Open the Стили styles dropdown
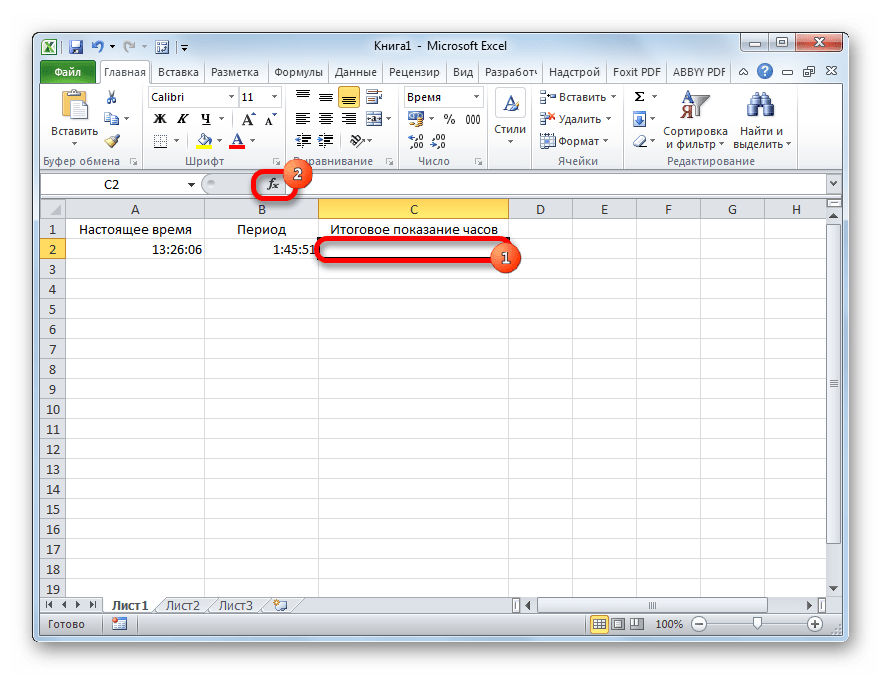Screen dimensions: 882x675 pos(510,119)
